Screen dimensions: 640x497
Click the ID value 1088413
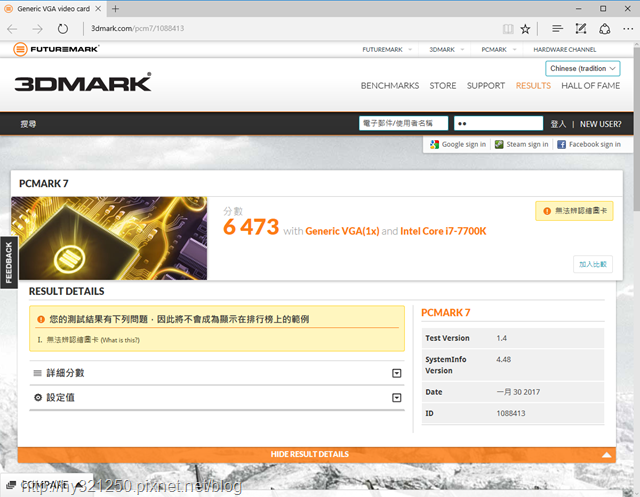511,413
